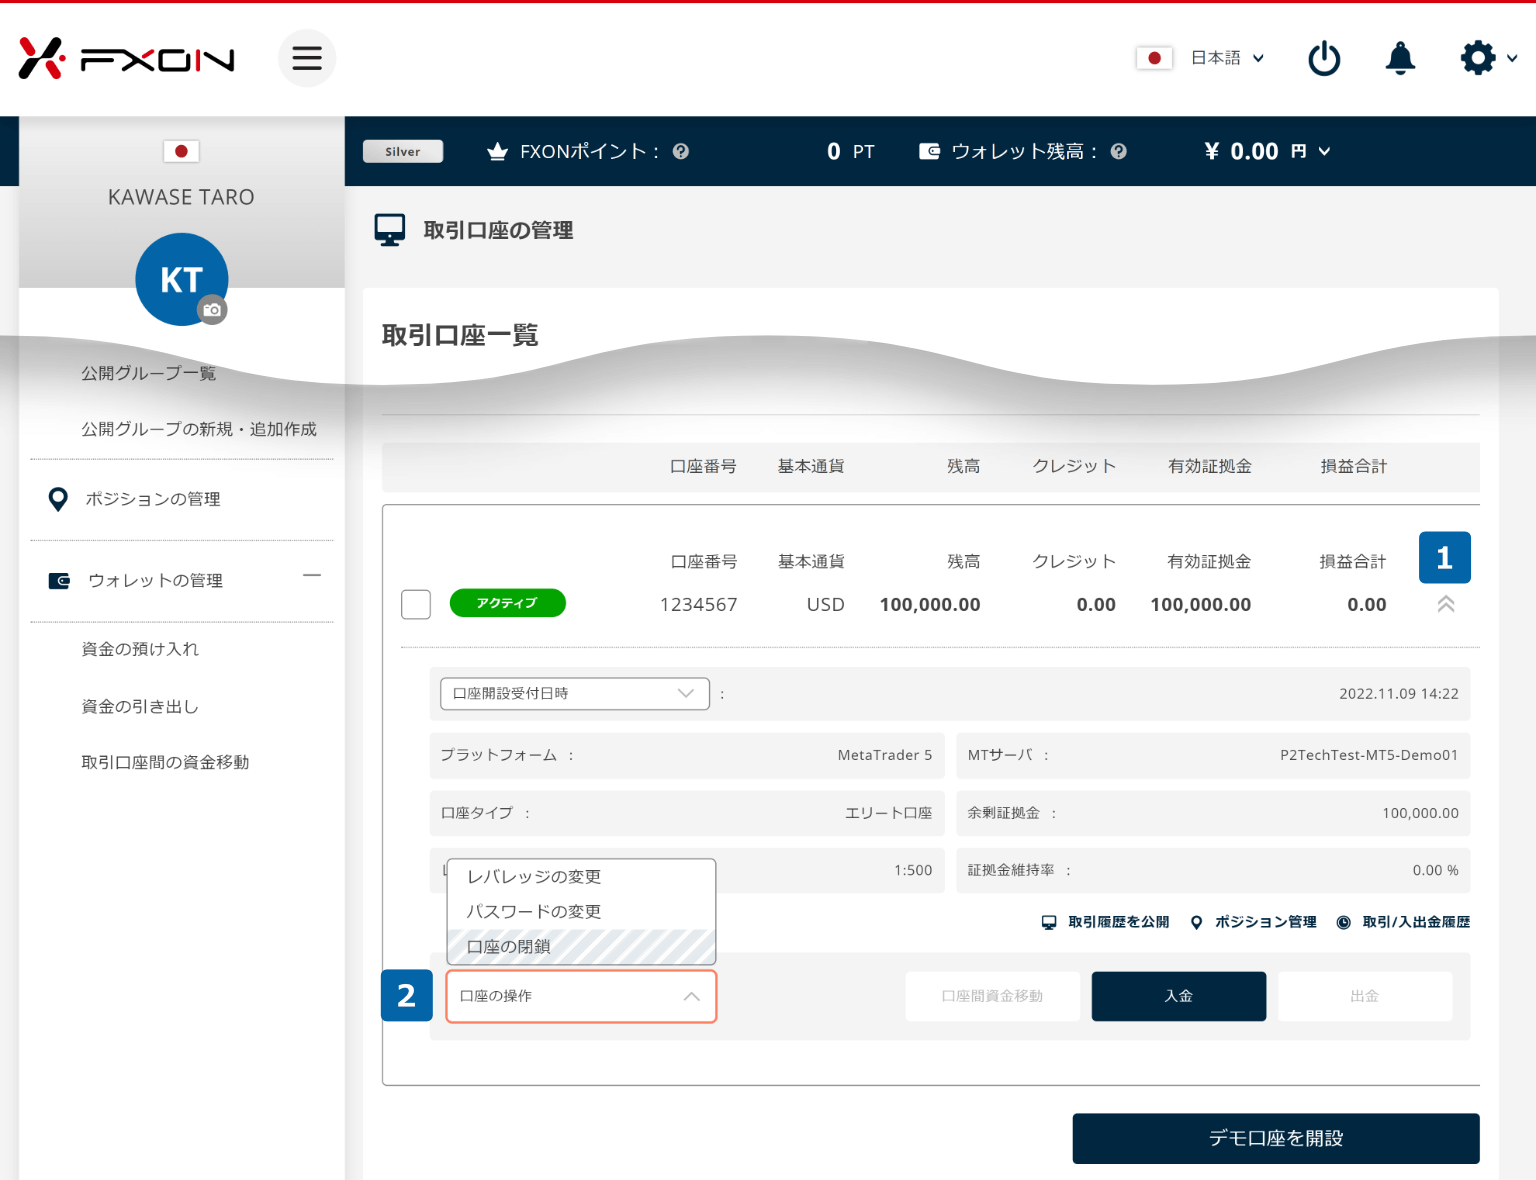The image size is (1536, 1180).
Task: Click the 0.00 % margin level value
Action: [1435, 870]
